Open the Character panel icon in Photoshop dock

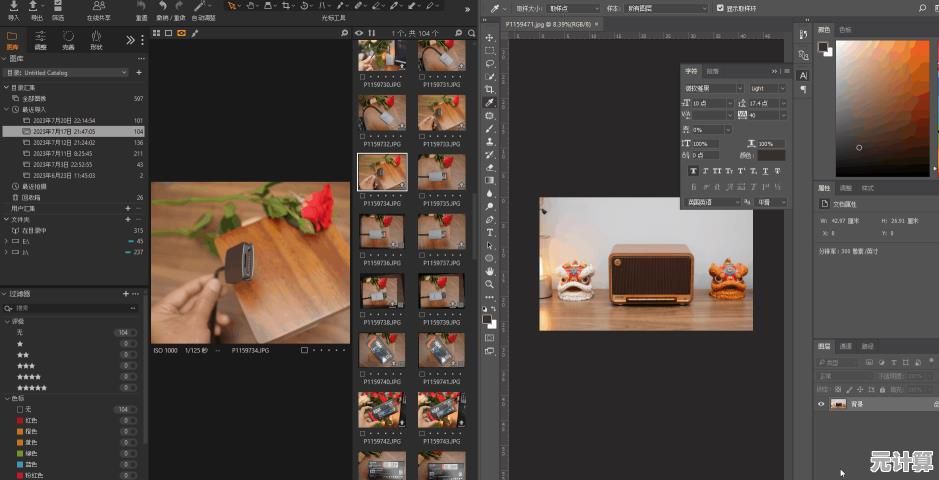click(x=803, y=75)
